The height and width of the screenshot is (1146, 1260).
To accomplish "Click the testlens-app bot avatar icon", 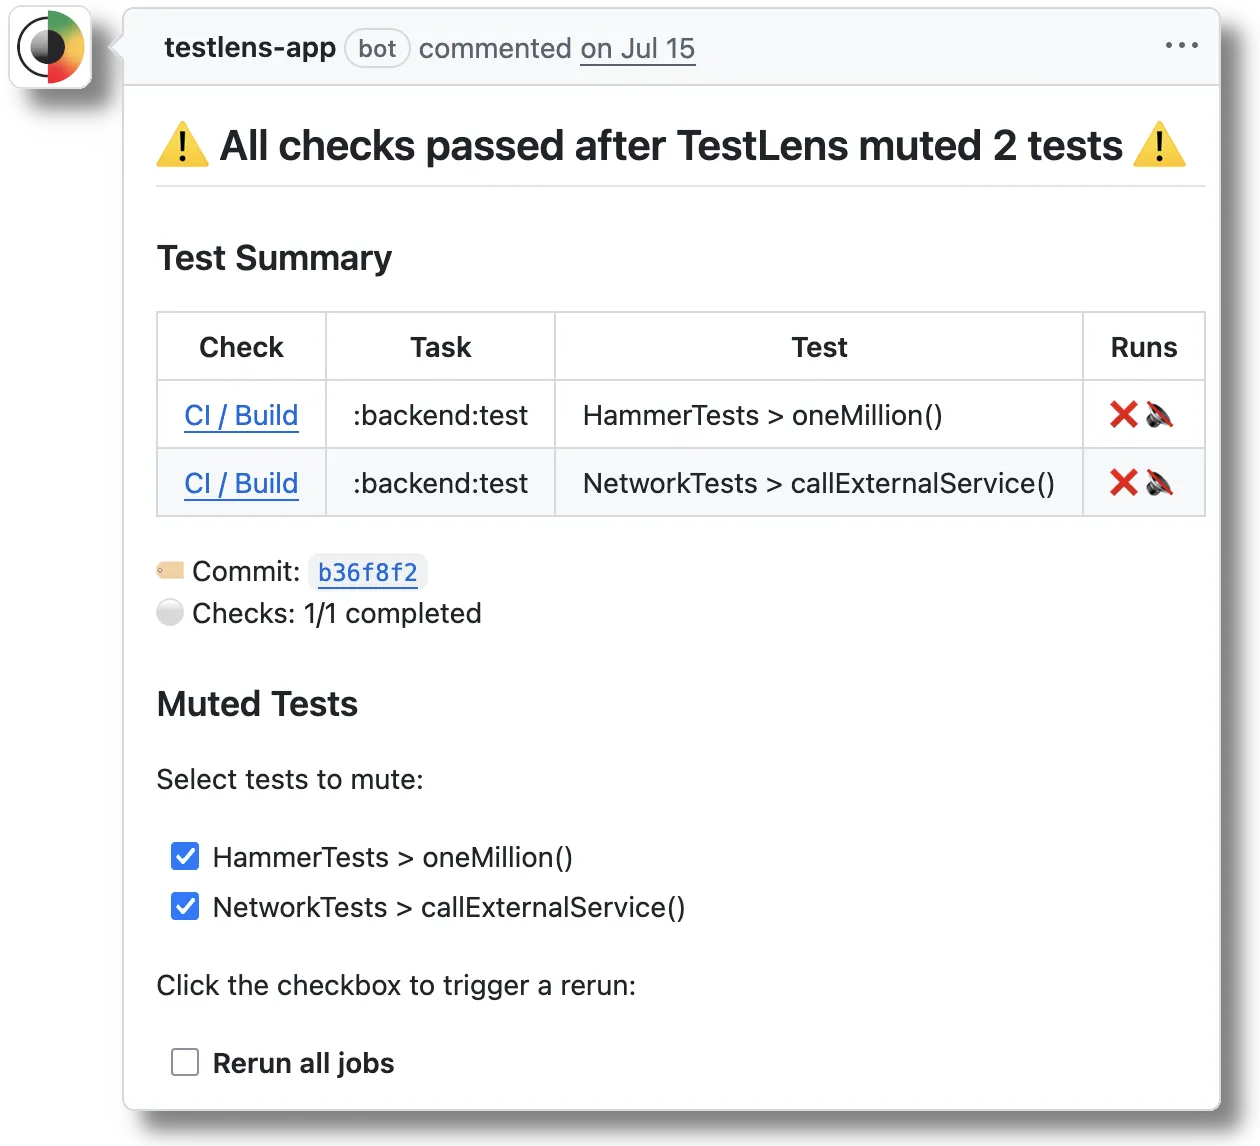I will click(x=50, y=46).
